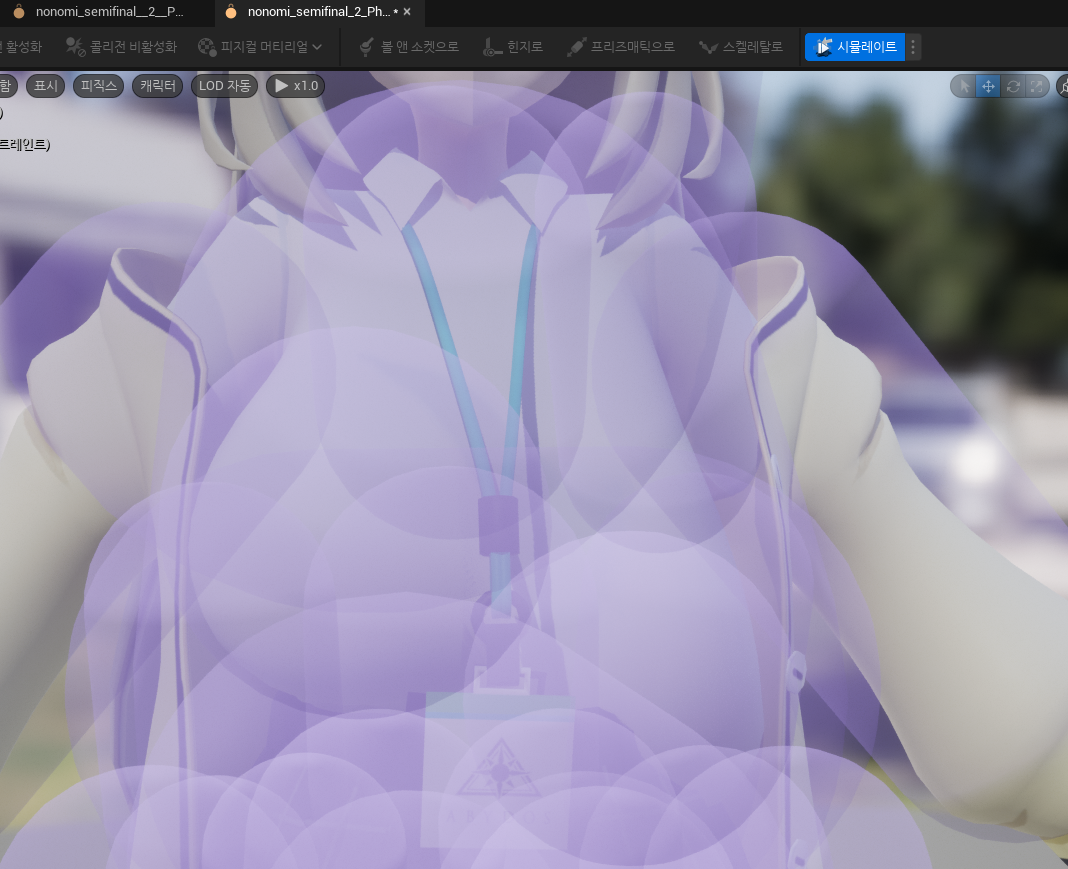Open the 피직스 viewport menu

coord(99,86)
